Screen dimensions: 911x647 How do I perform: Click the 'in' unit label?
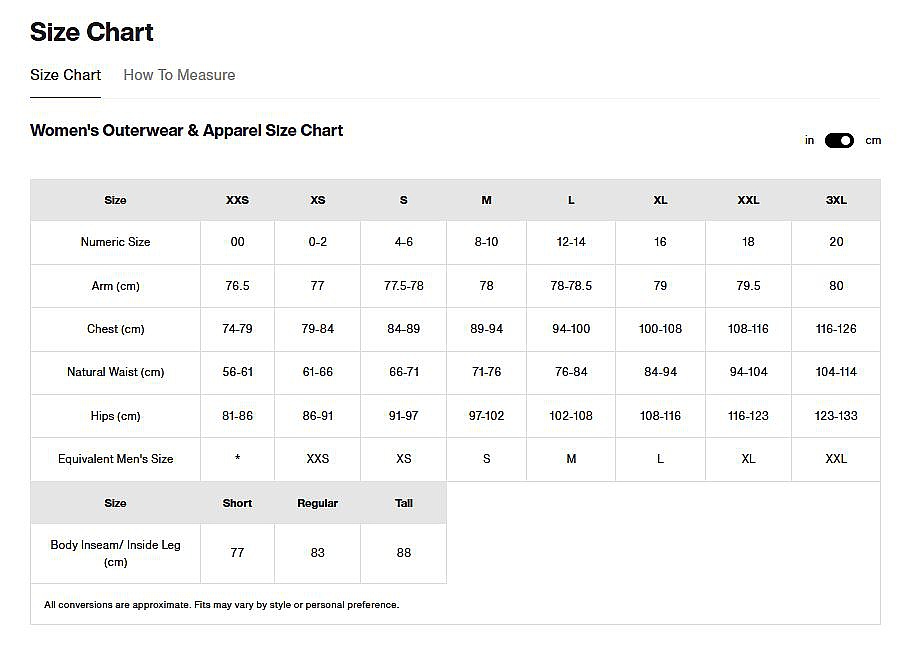point(809,140)
